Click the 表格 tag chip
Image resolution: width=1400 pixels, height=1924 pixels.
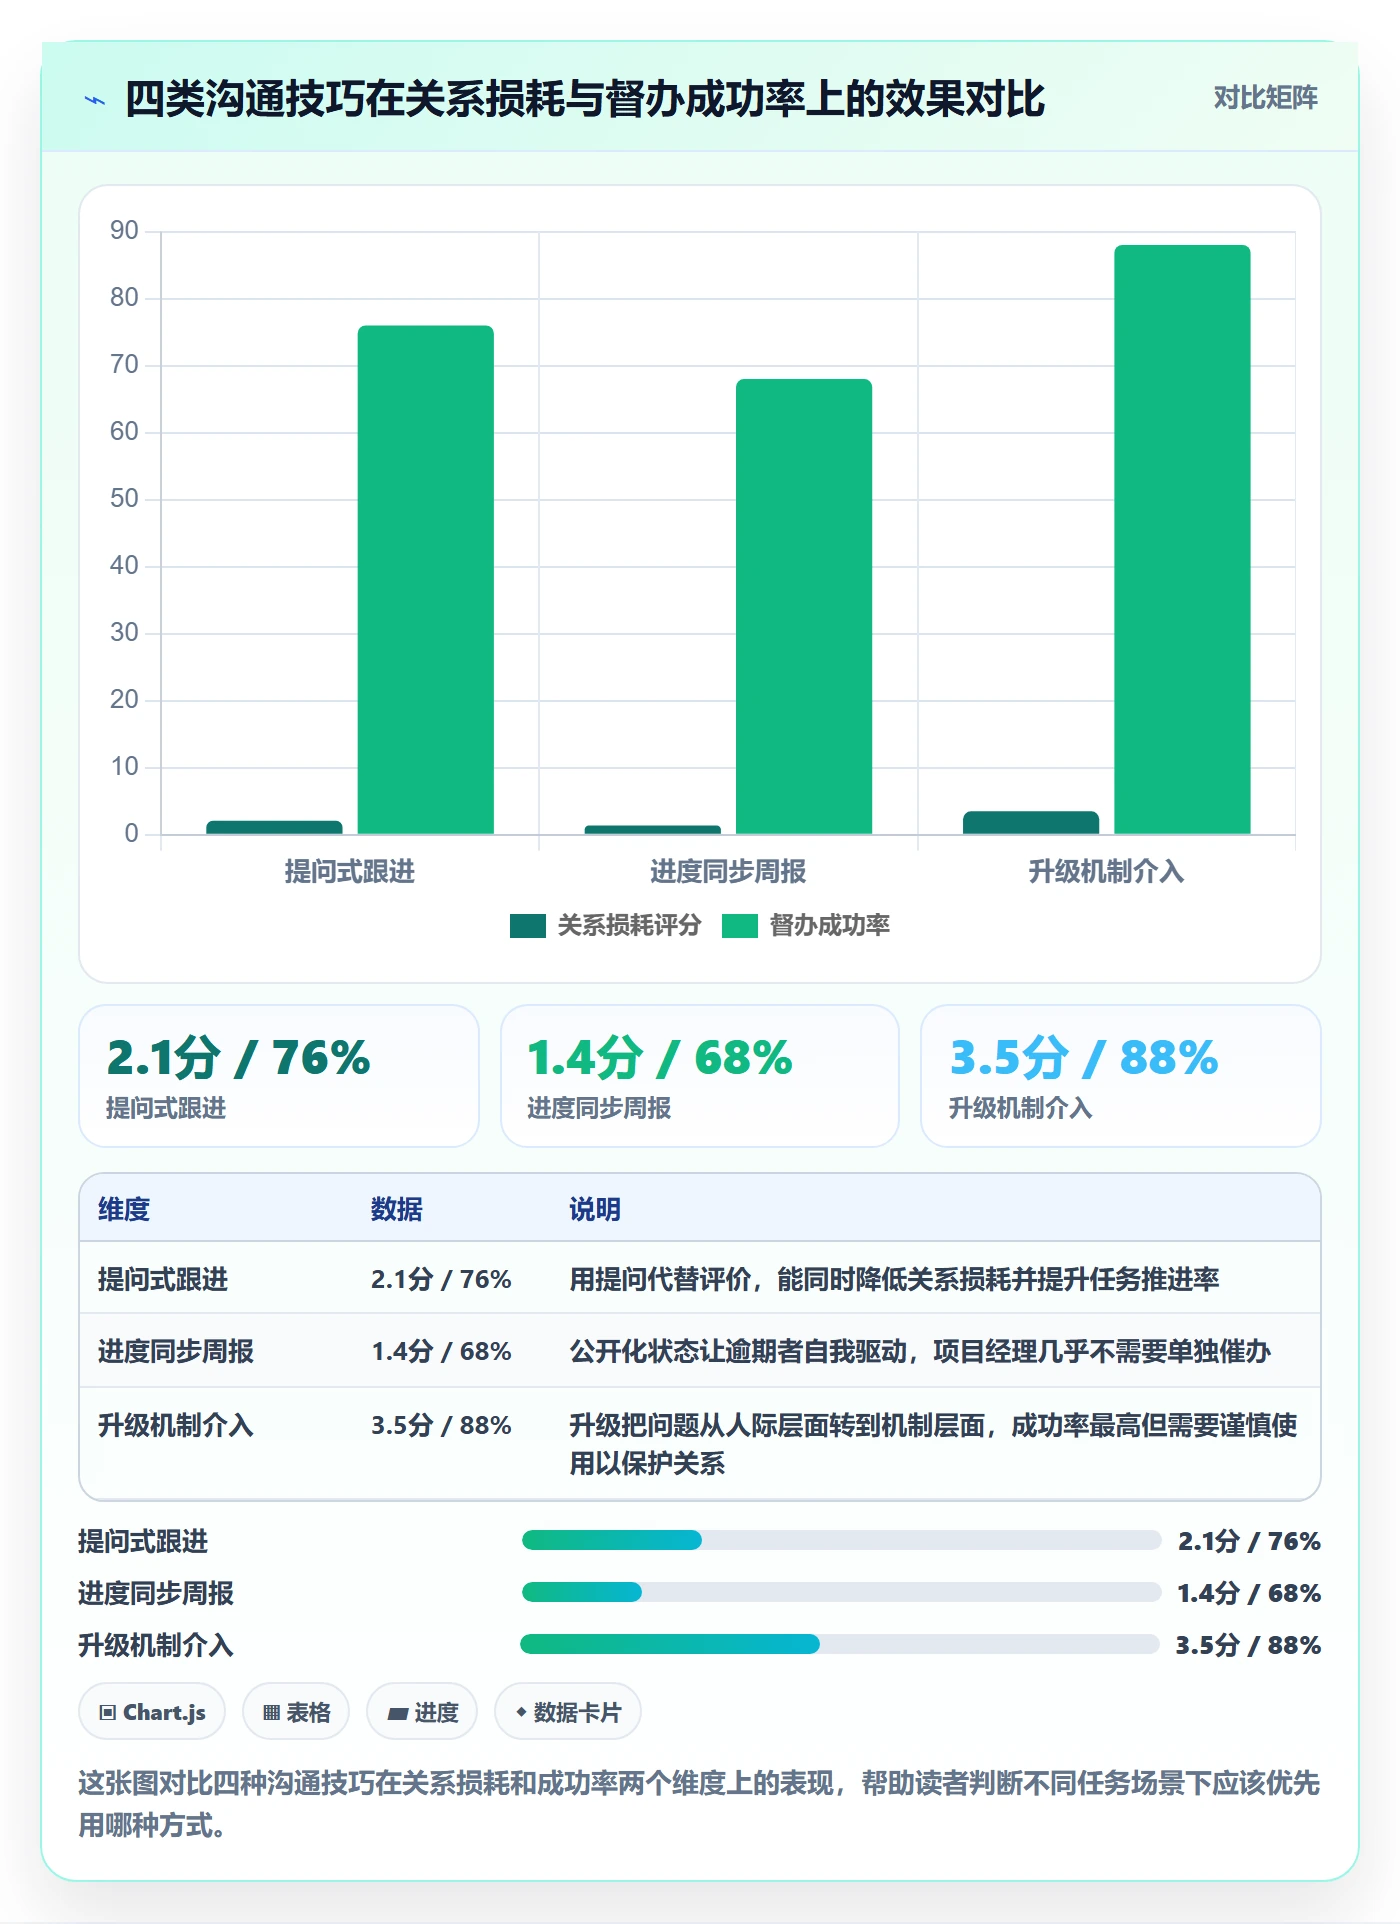[x=296, y=1712]
